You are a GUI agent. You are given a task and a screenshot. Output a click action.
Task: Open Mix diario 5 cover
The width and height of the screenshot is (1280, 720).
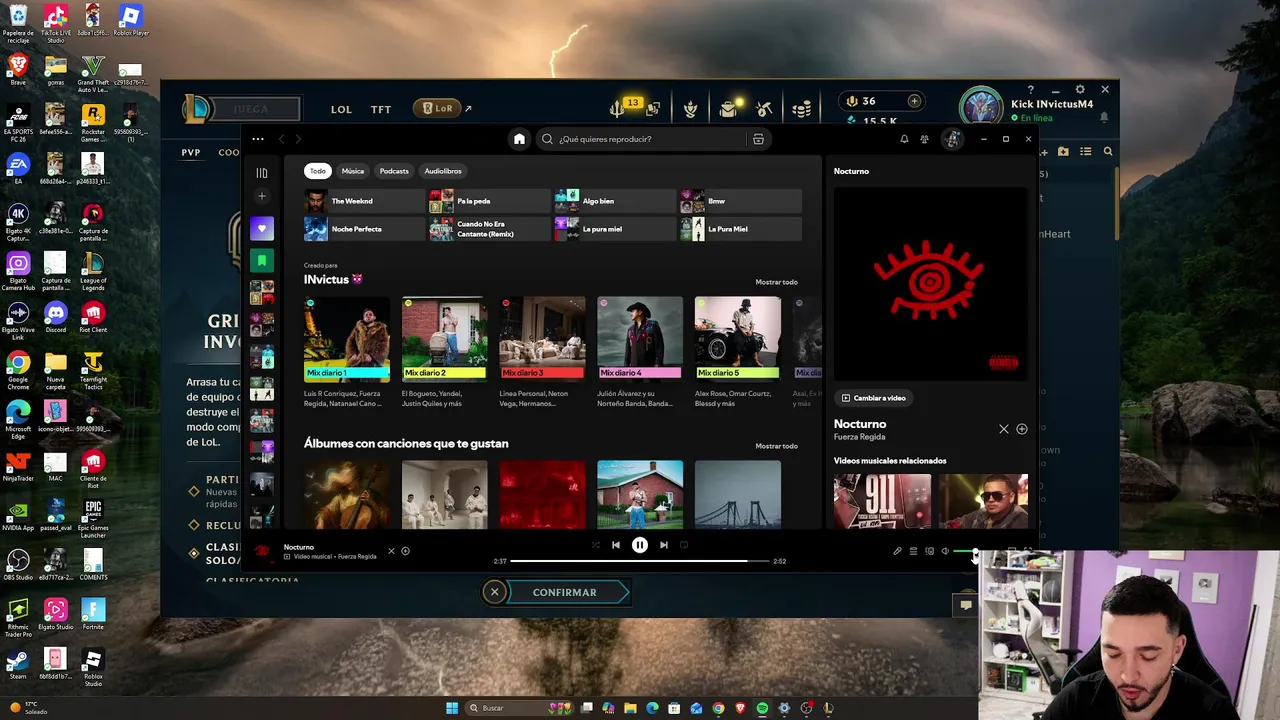point(738,339)
